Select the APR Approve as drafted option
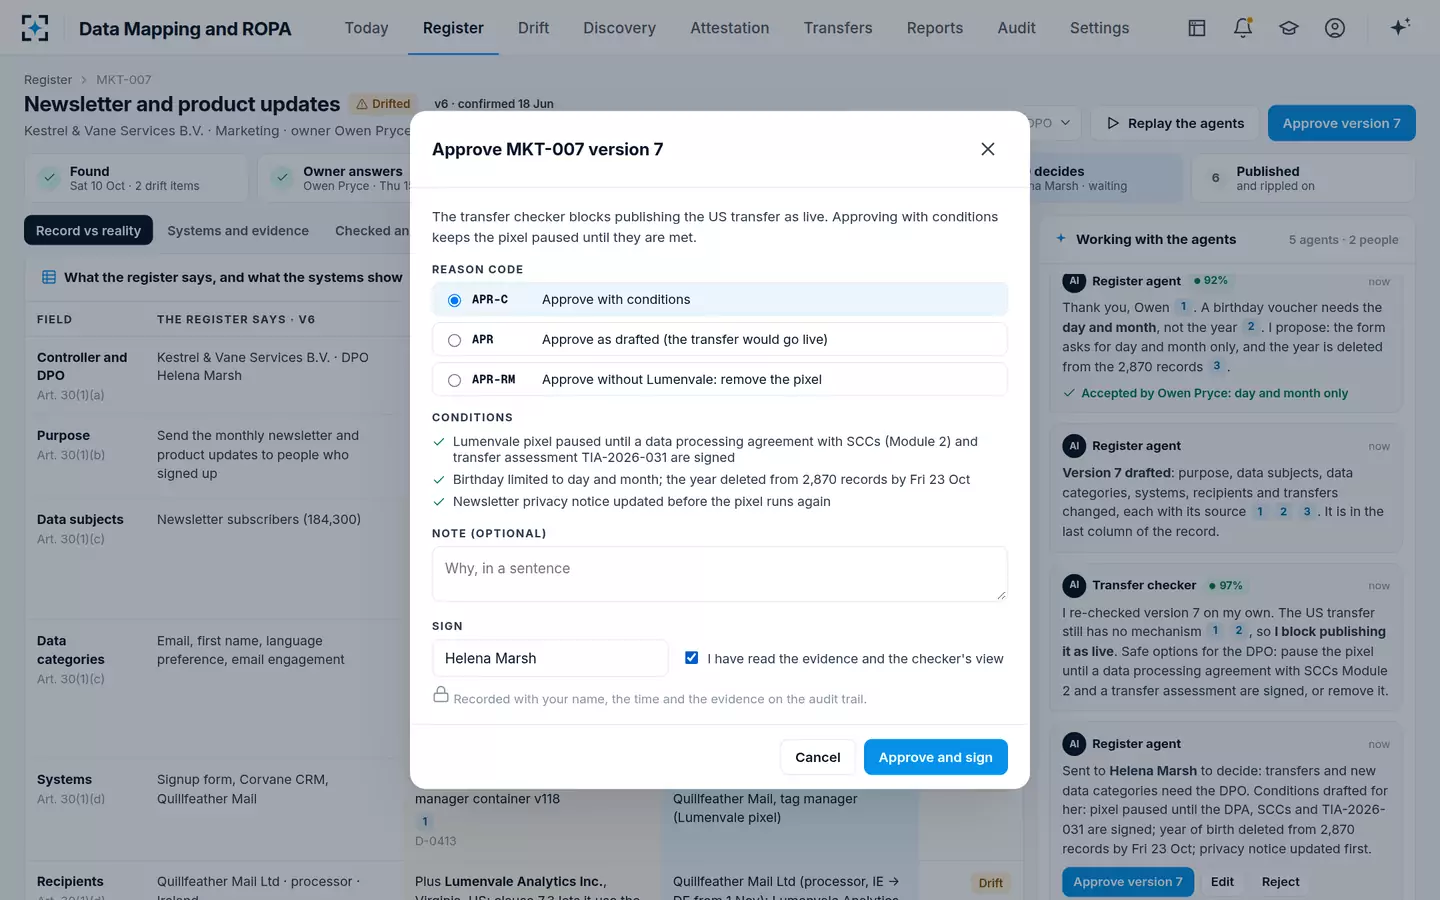 pyautogui.click(x=720, y=339)
